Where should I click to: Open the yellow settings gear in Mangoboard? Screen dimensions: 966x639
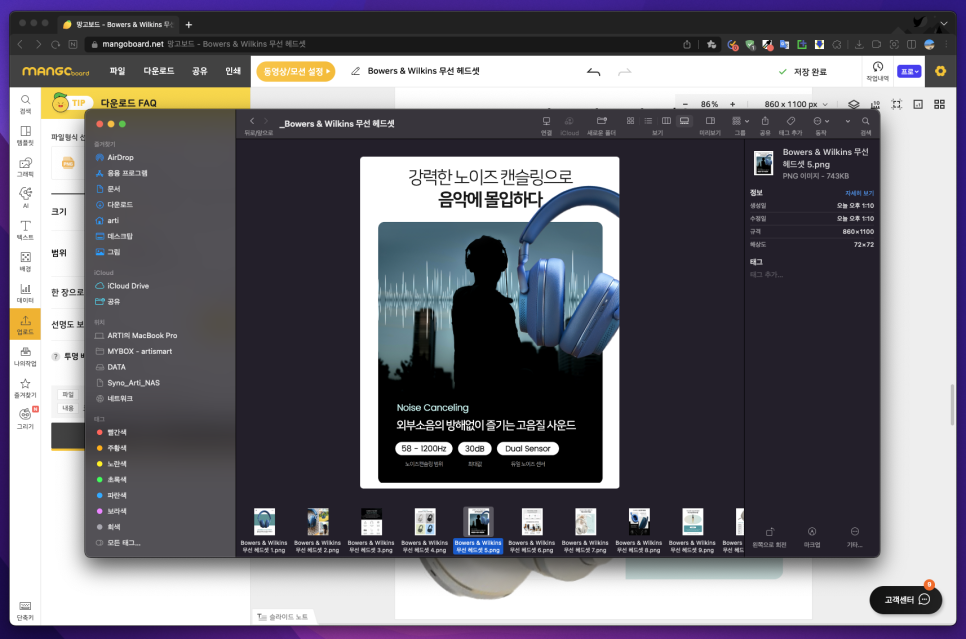pyautogui.click(x=940, y=71)
